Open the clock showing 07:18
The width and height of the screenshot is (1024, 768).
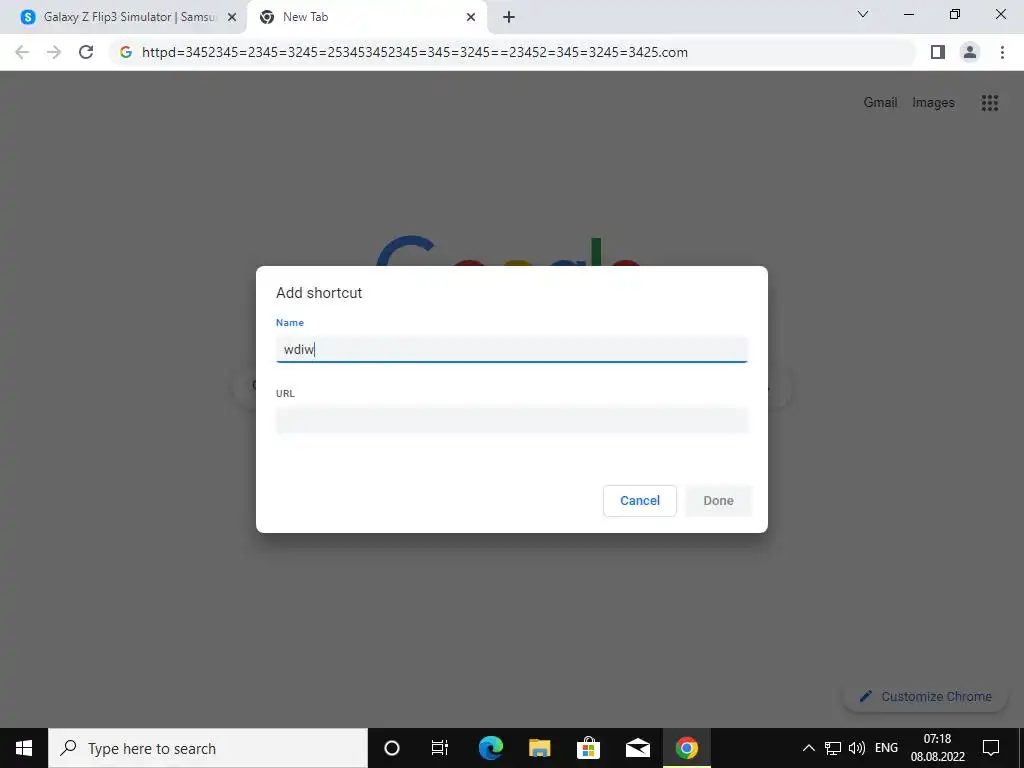(x=937, y=748)
